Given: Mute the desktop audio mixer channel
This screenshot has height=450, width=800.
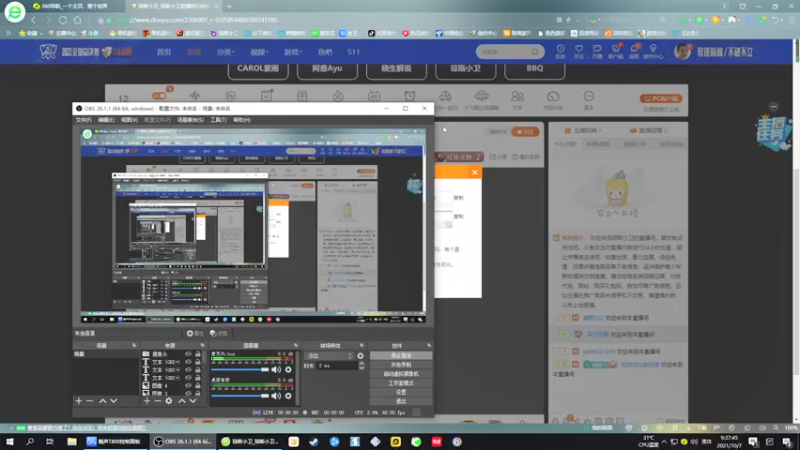Looking at the screenshot, I should tap(276, 395).
